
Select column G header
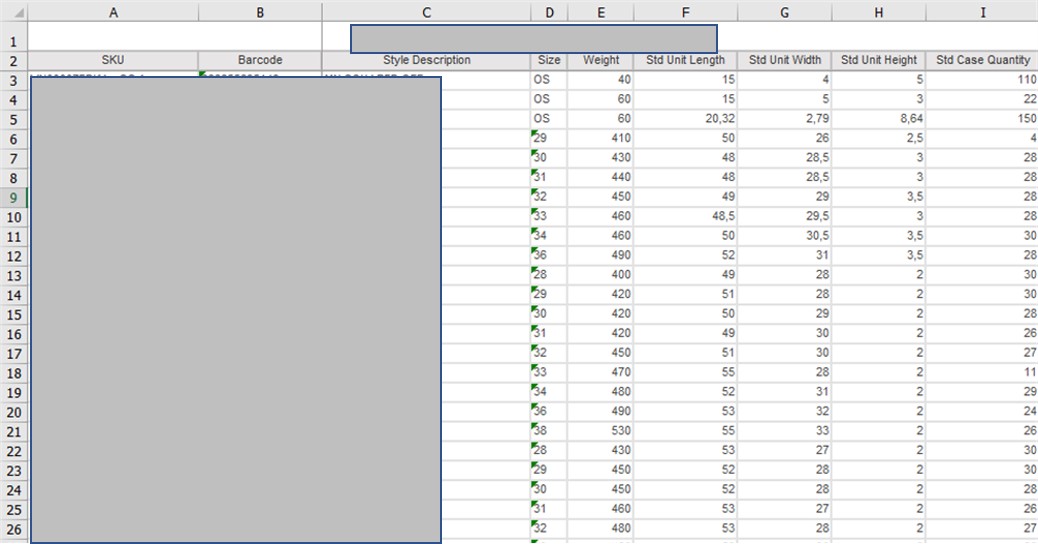point(784,12)
